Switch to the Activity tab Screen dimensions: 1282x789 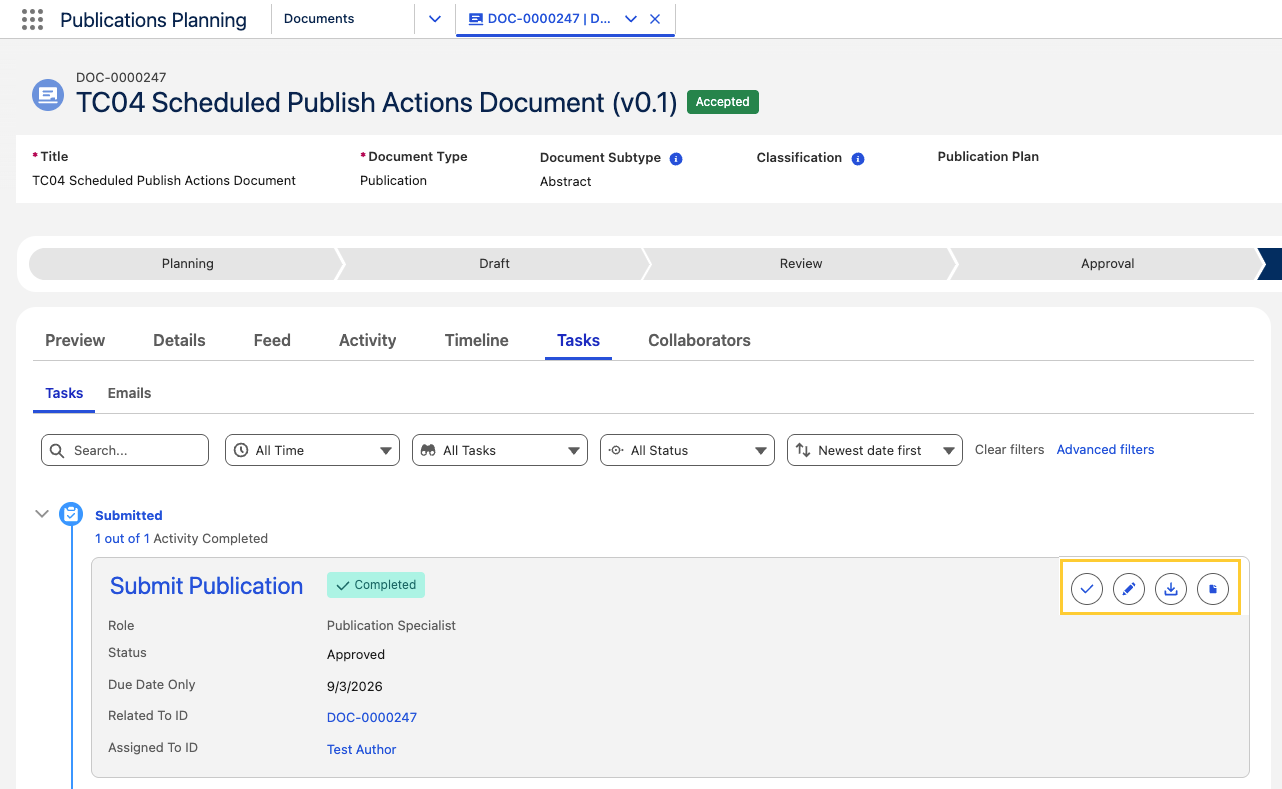[x=367, y=340]
